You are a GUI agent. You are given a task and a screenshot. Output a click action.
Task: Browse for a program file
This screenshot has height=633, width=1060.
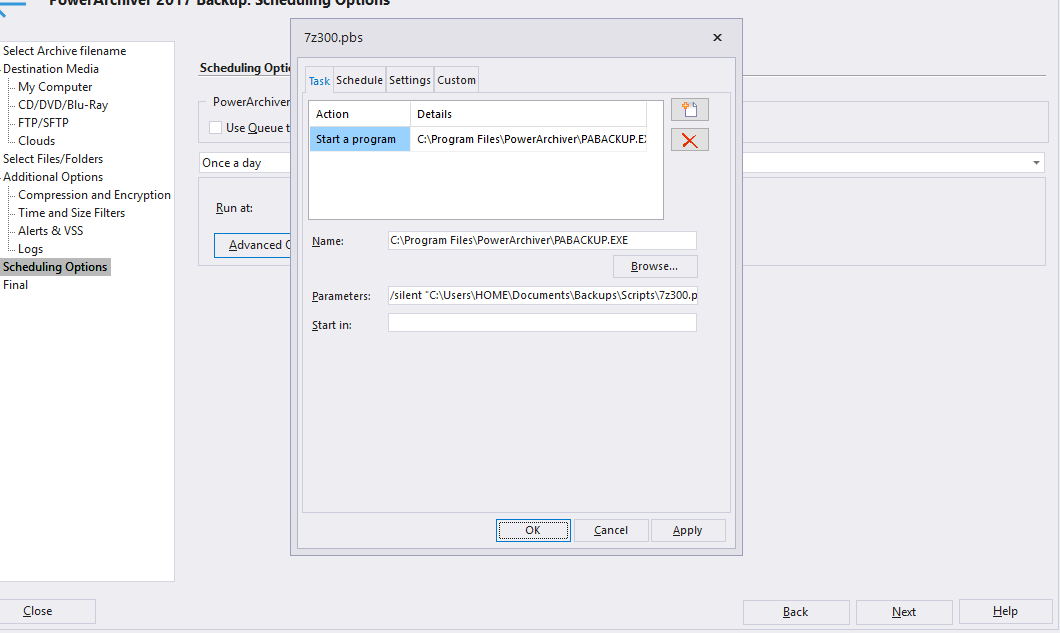(654, 266)
